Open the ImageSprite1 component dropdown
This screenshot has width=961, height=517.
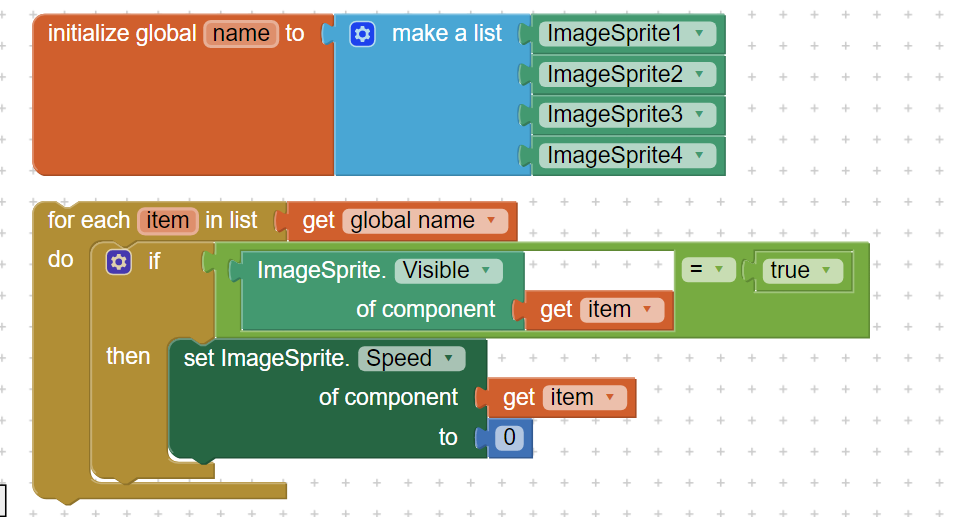[x=698, y=34]
